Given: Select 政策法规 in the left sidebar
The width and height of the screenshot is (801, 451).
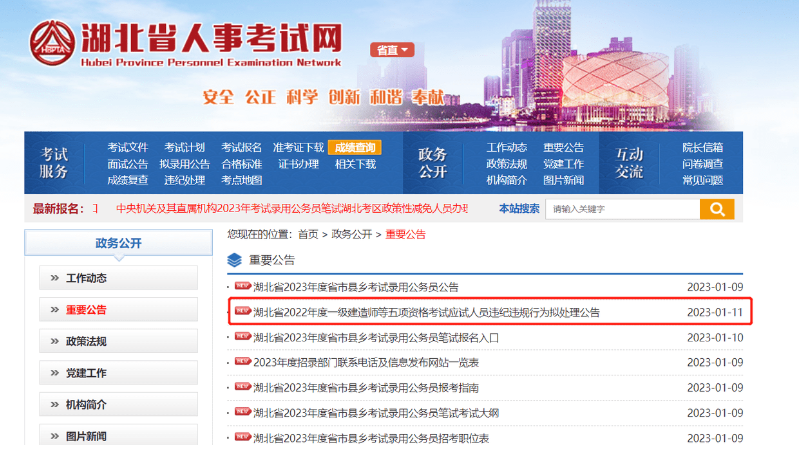Looking at the screenshot, I should click(119, 341).
